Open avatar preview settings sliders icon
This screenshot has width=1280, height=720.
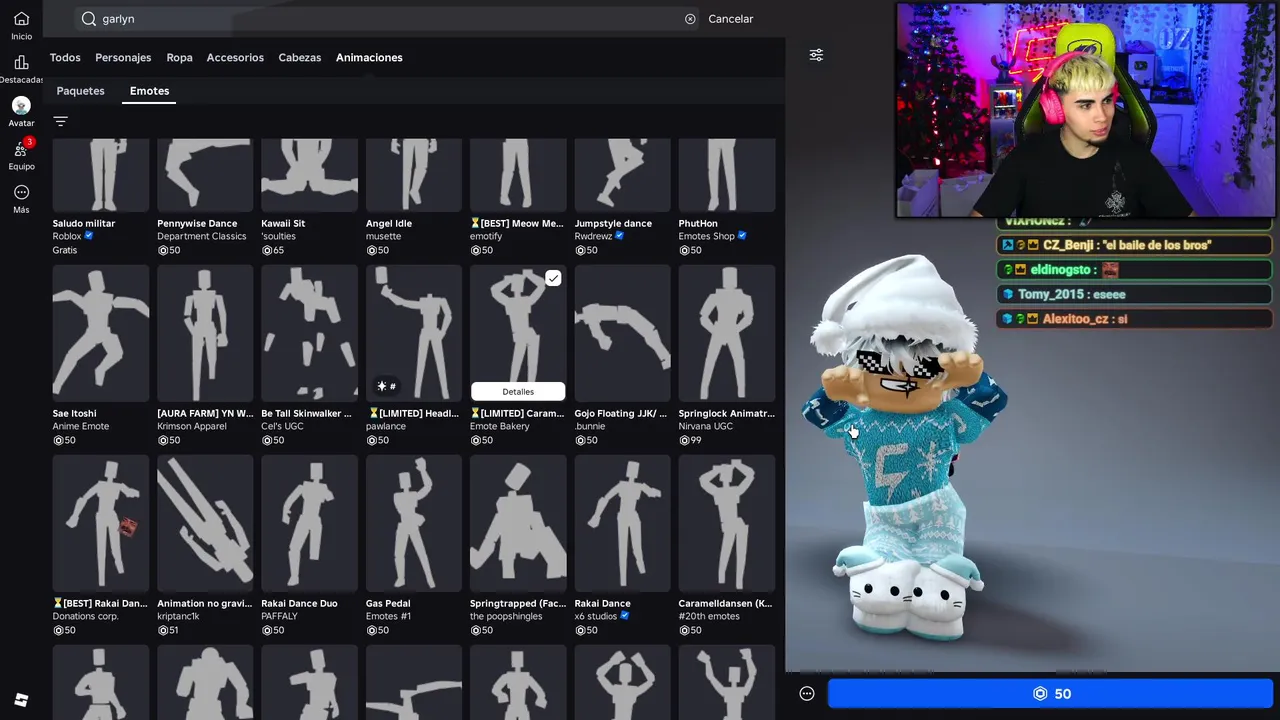pyautogui.click(x=816, y=55)
